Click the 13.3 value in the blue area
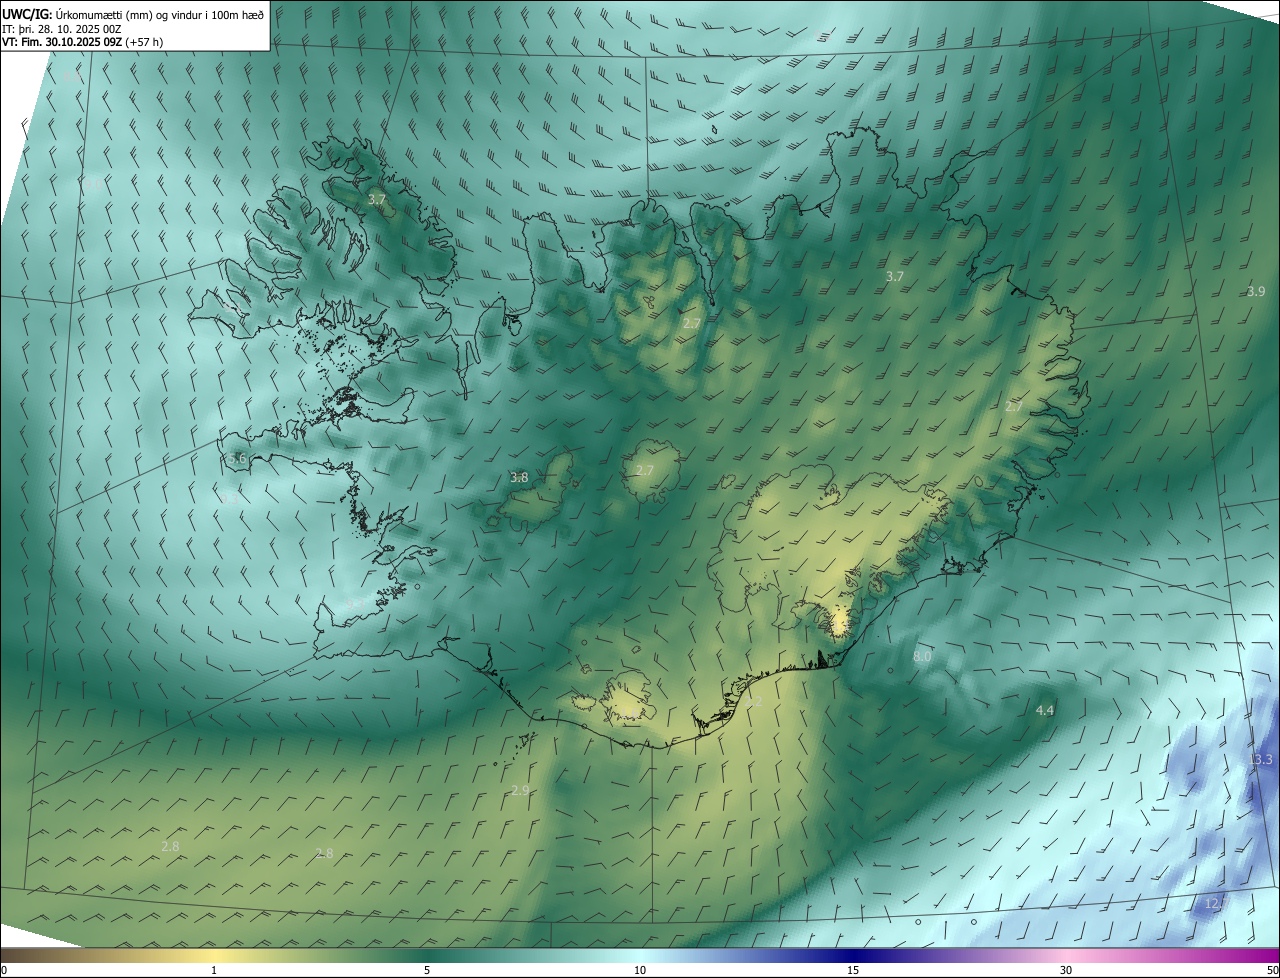The image size is (1280, 978). (1261, 760)
